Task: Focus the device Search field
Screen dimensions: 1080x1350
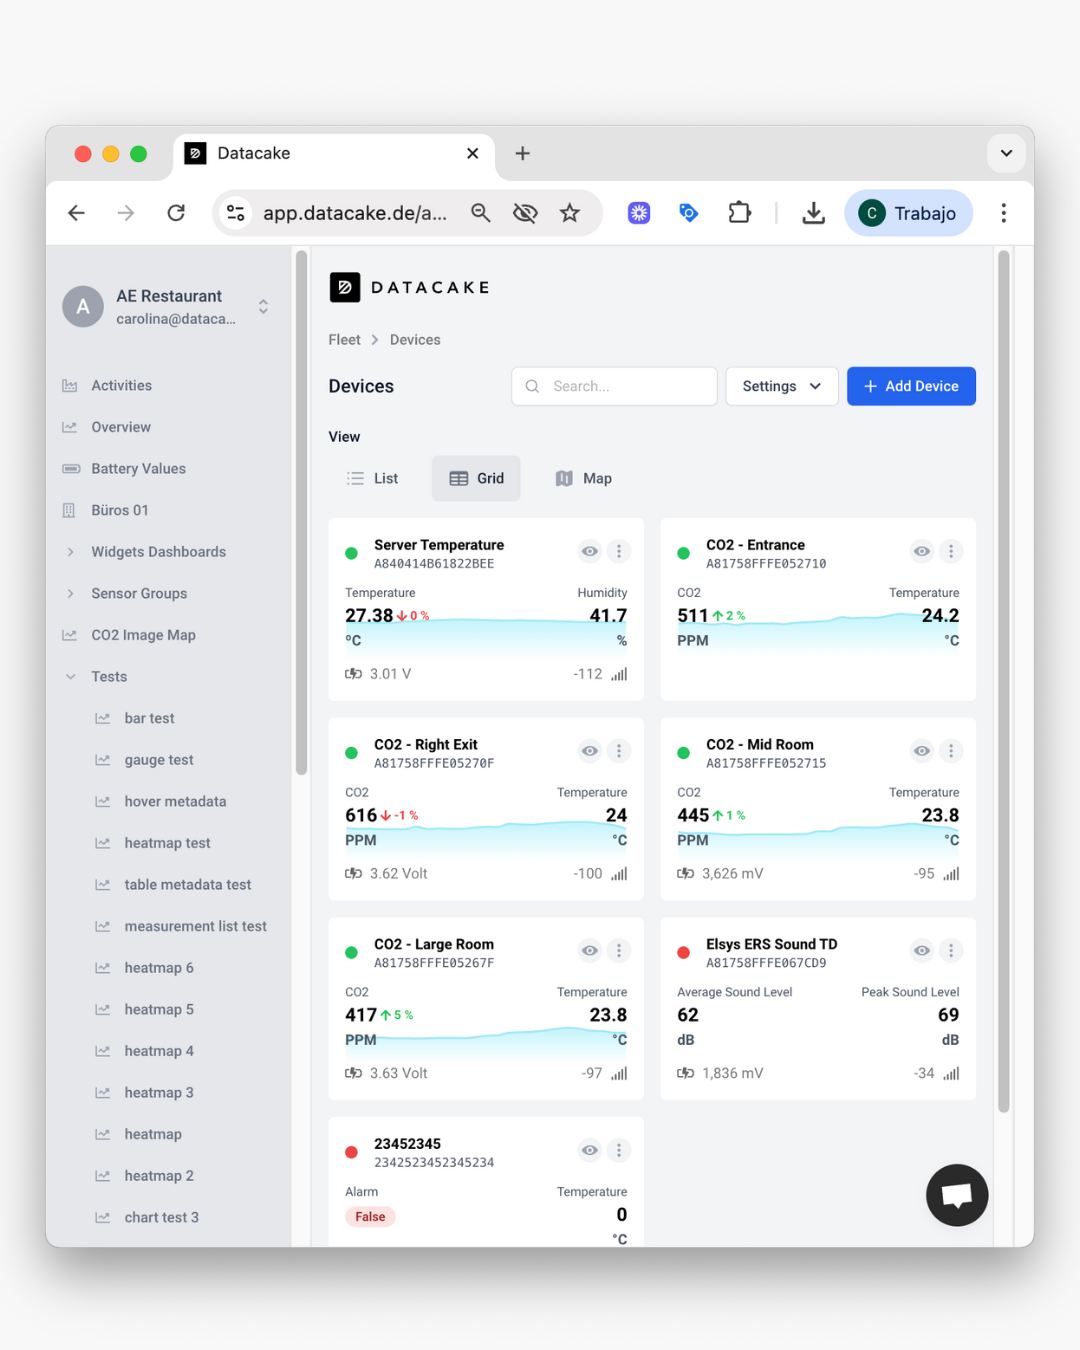Action: [614, 386]
